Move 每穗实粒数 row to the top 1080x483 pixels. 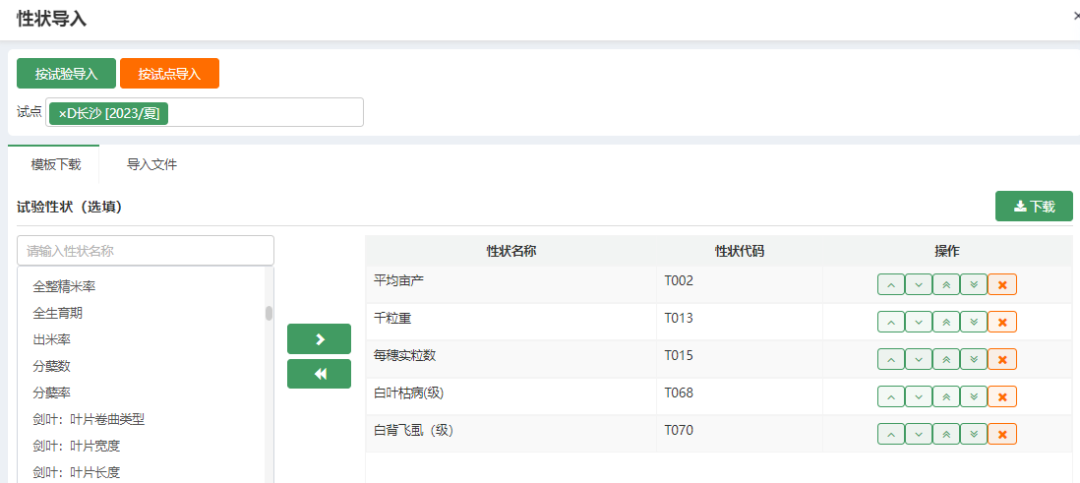[x=946, y=359]
